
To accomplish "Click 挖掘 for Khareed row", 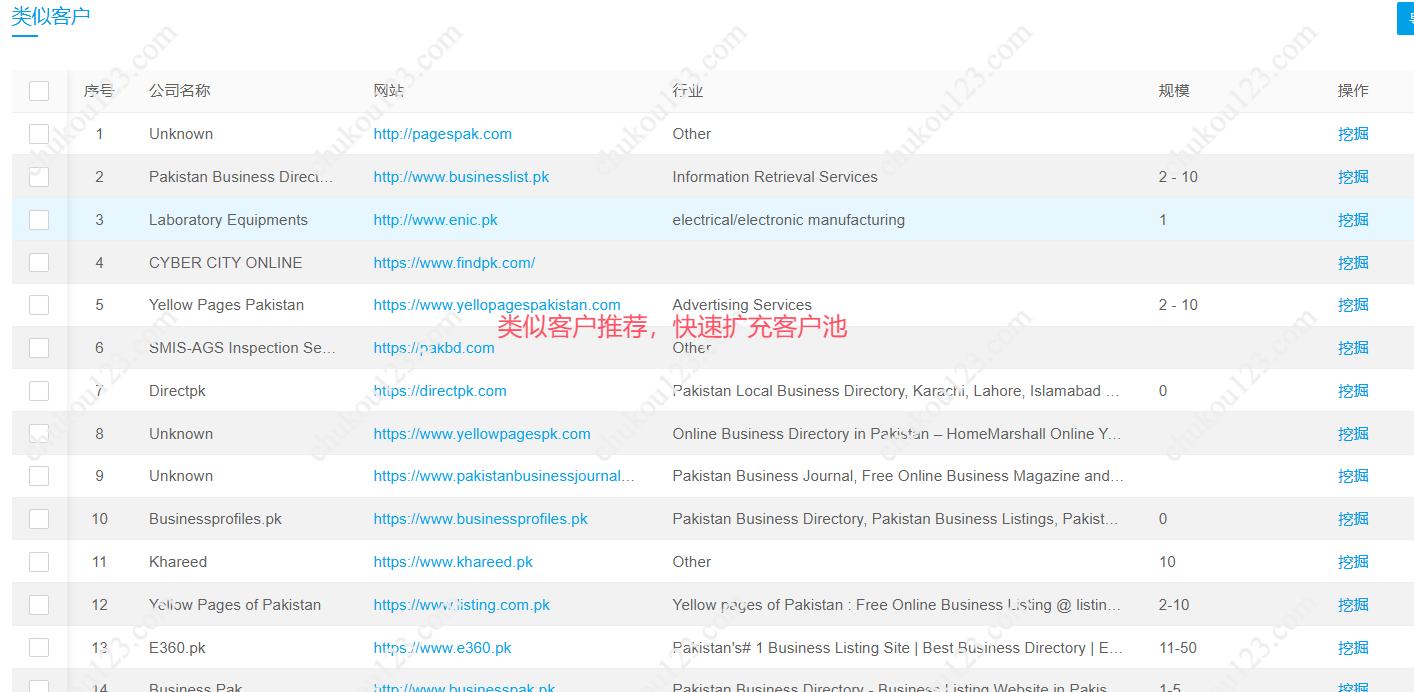I will (1353, 562).
